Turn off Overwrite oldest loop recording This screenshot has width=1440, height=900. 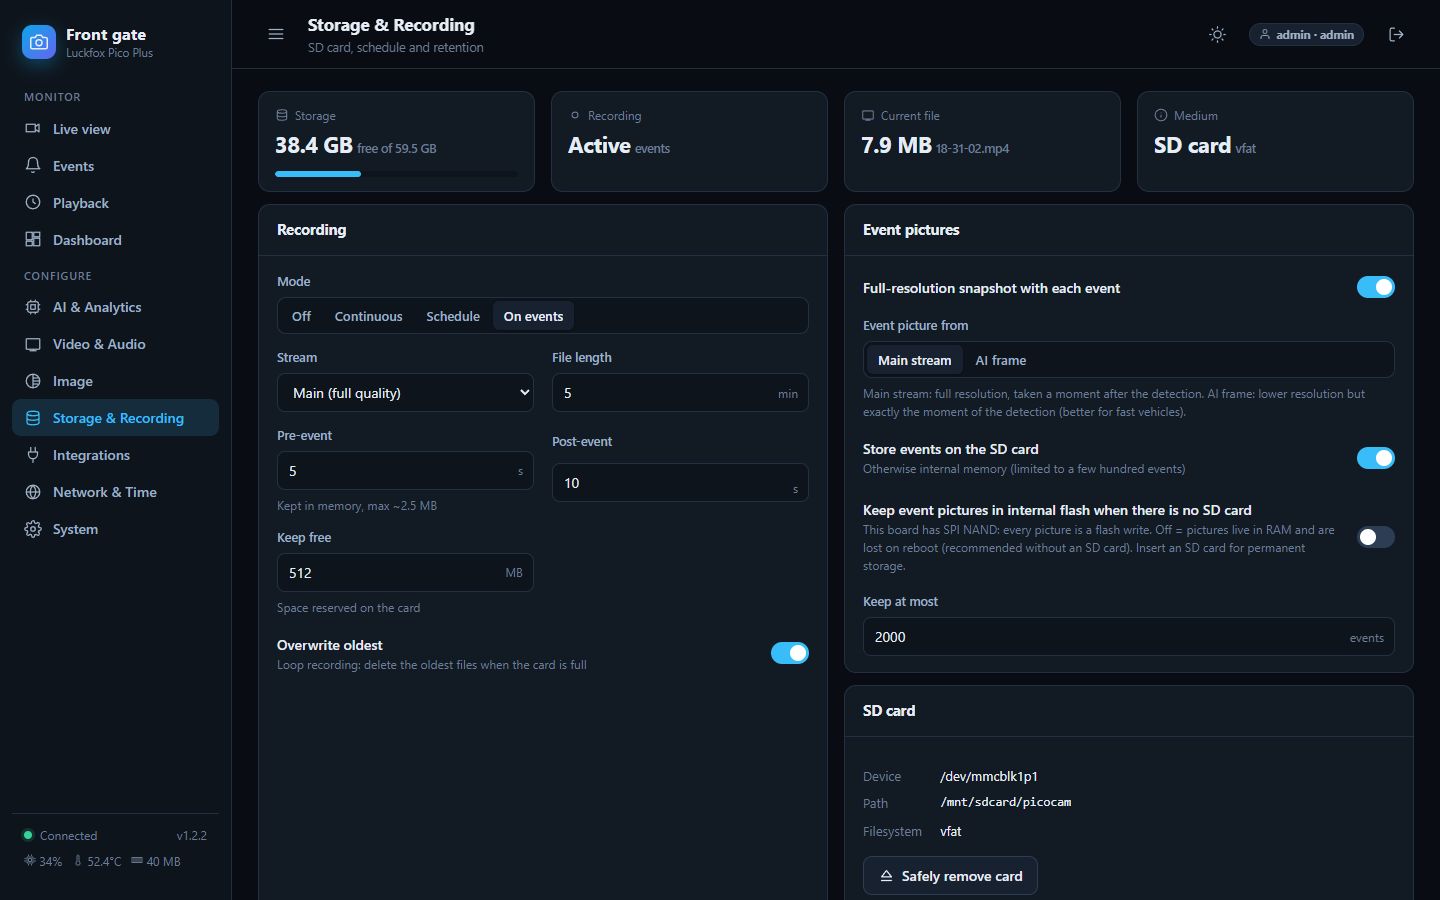pyautogui.click(x=789, y=653)
